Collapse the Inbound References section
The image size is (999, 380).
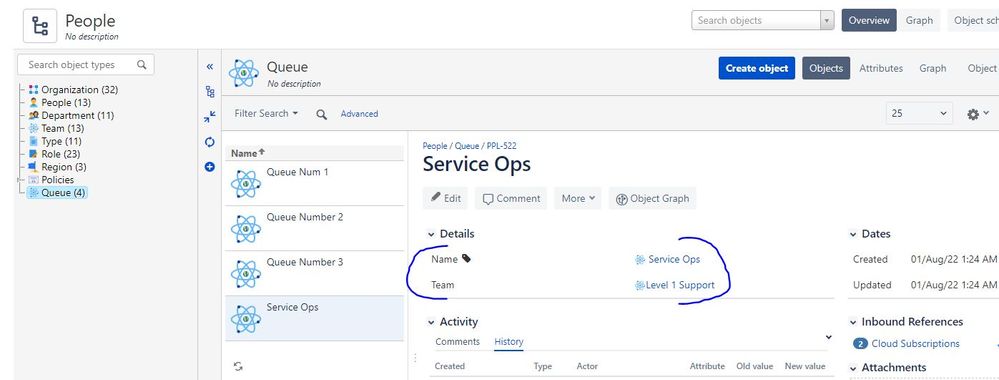point(853,323)
